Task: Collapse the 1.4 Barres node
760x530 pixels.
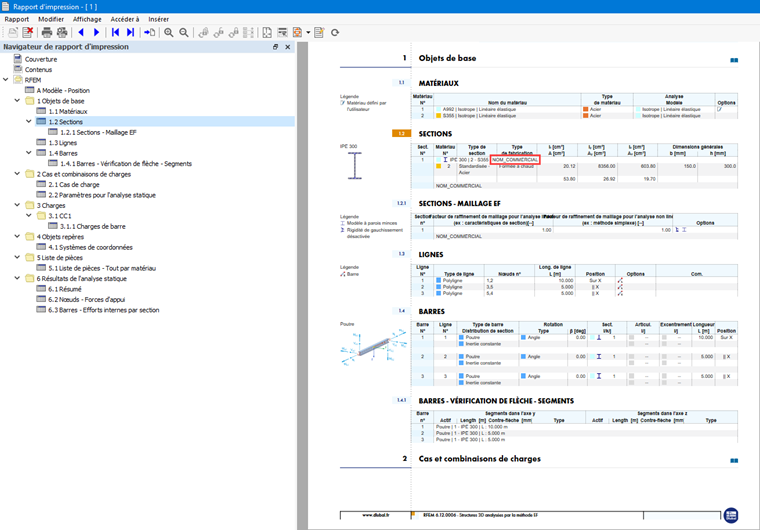Action: [29, 153]
